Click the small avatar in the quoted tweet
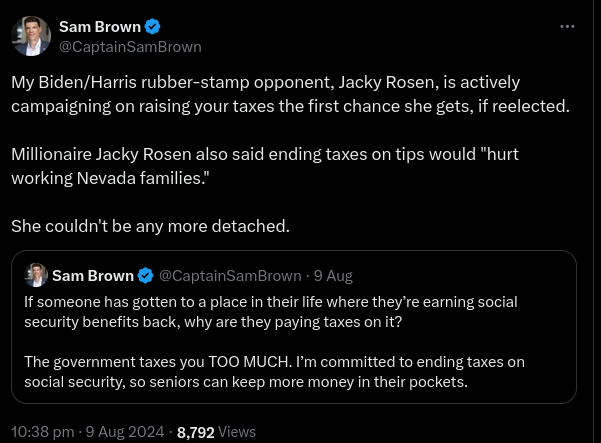 [36, 275]
